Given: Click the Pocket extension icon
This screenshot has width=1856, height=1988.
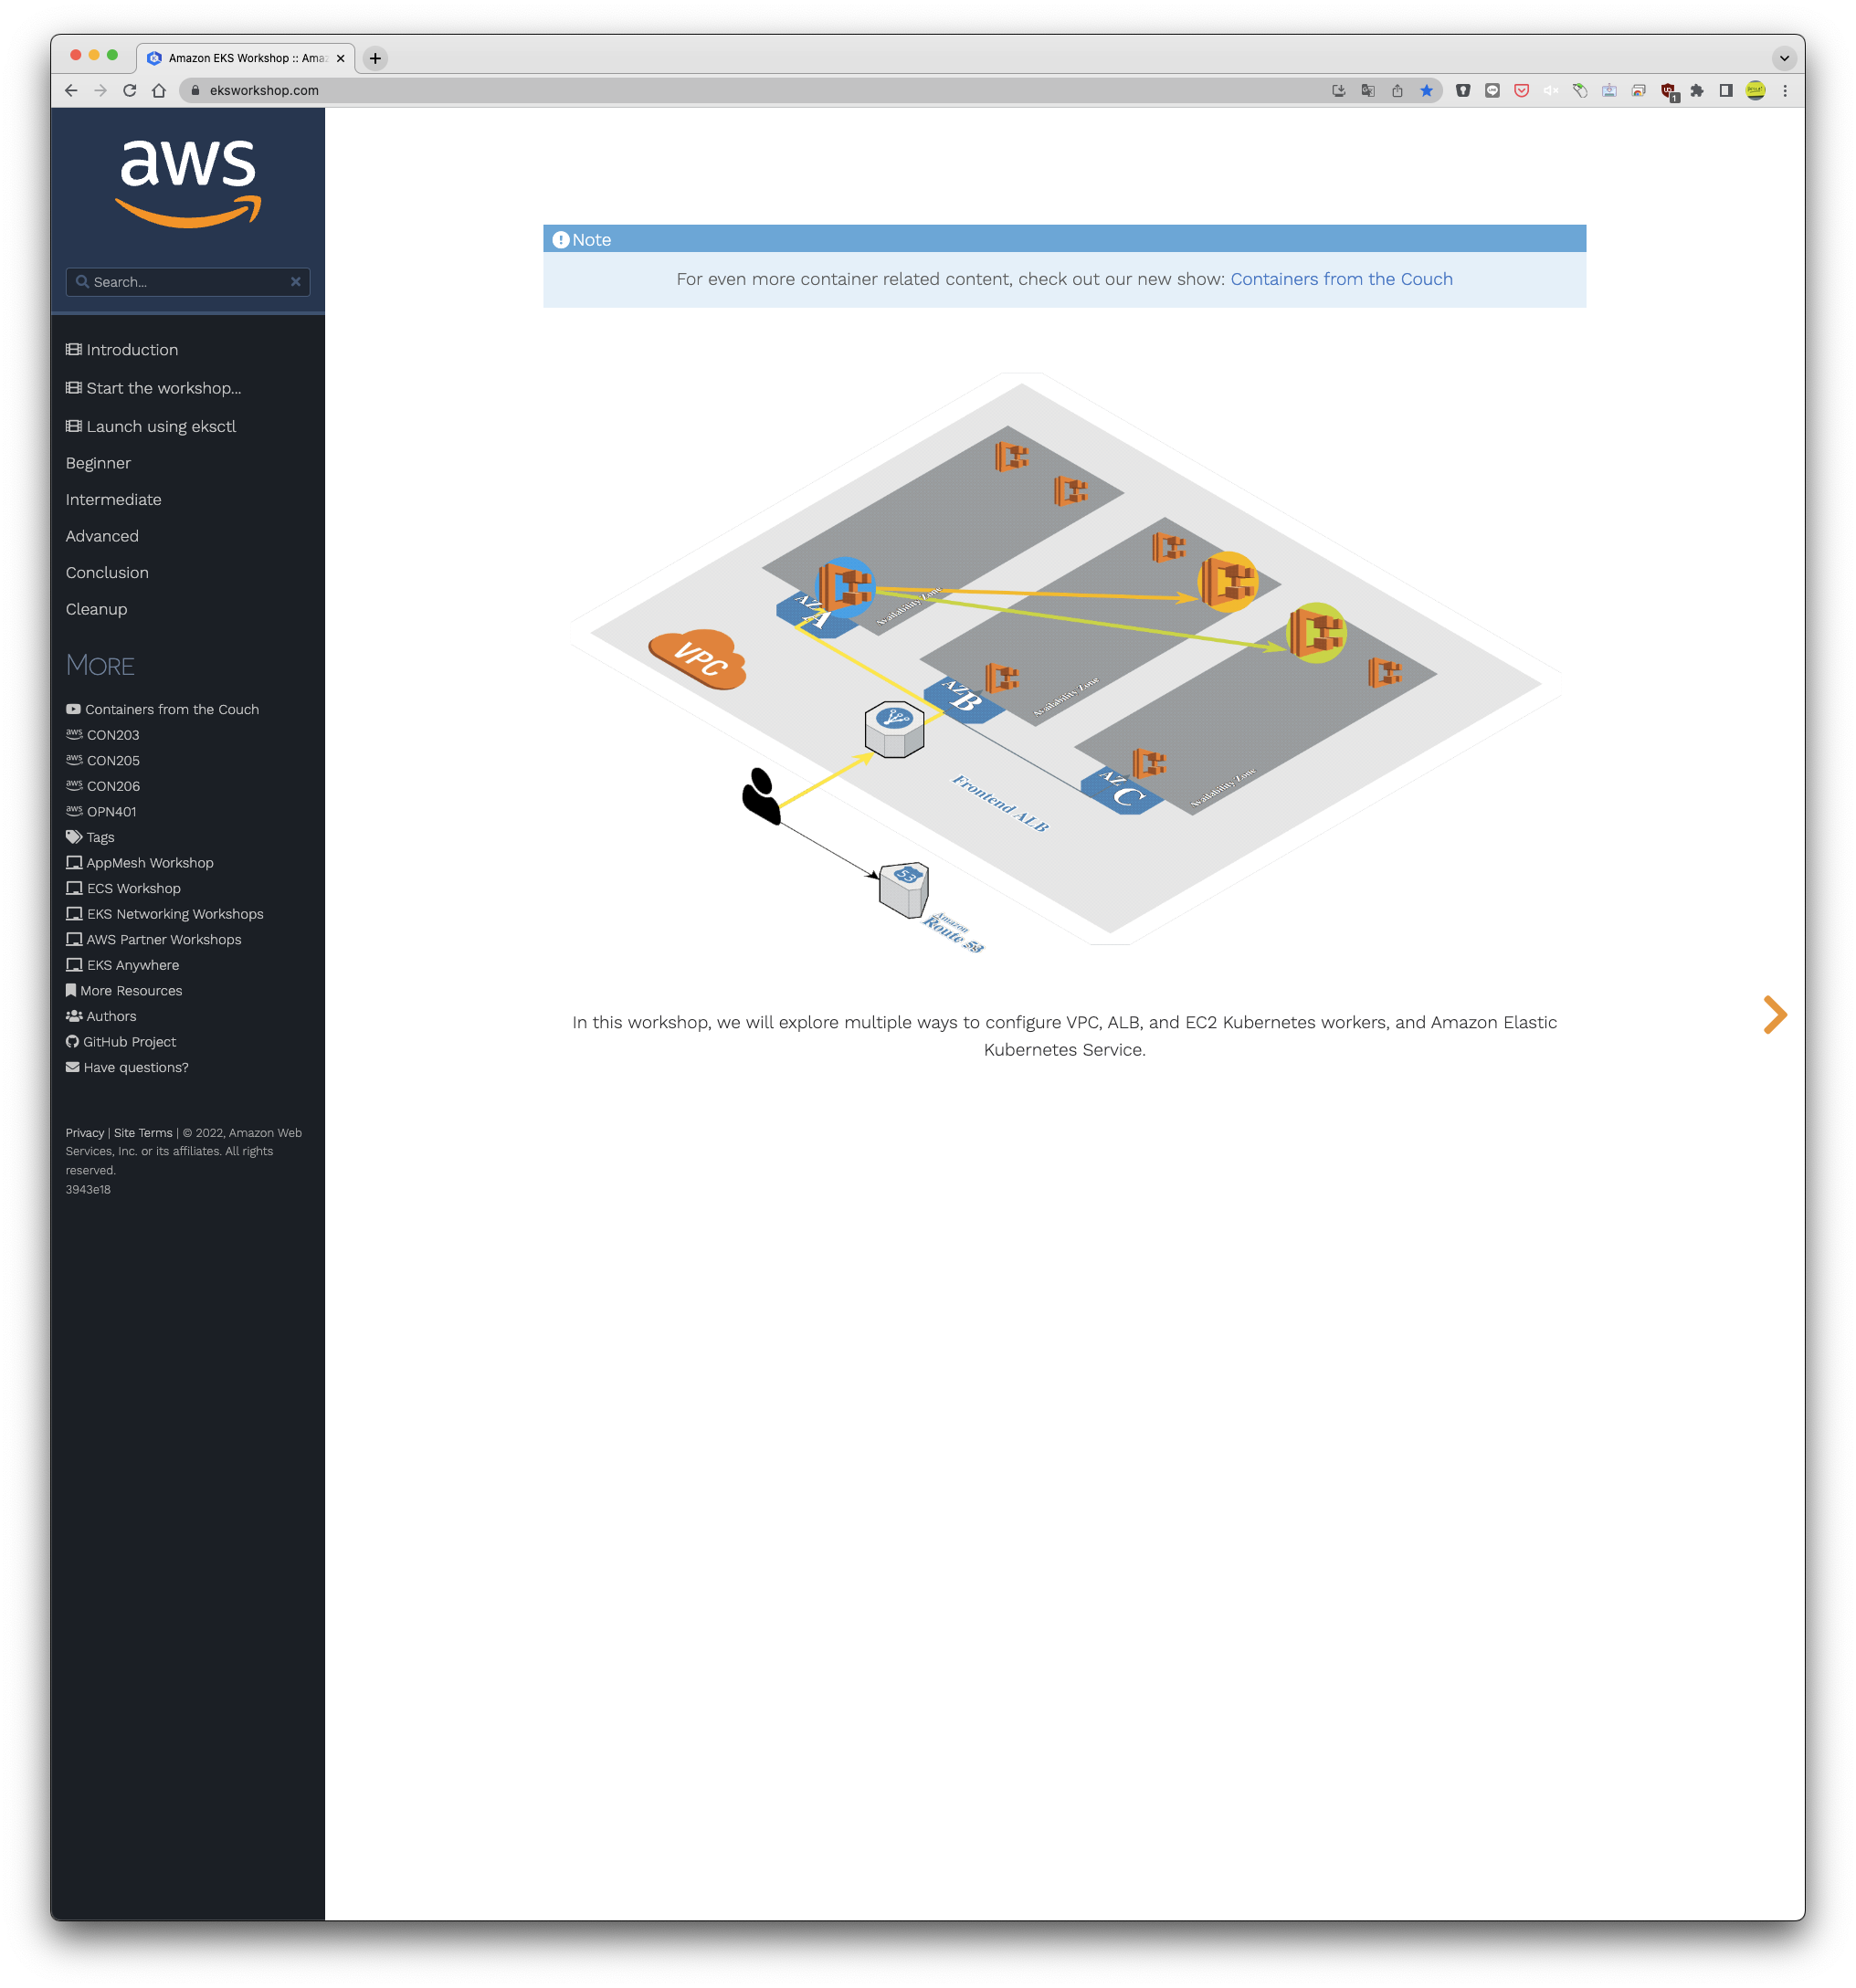Looking at the screenshot, I should (1521, 90).
